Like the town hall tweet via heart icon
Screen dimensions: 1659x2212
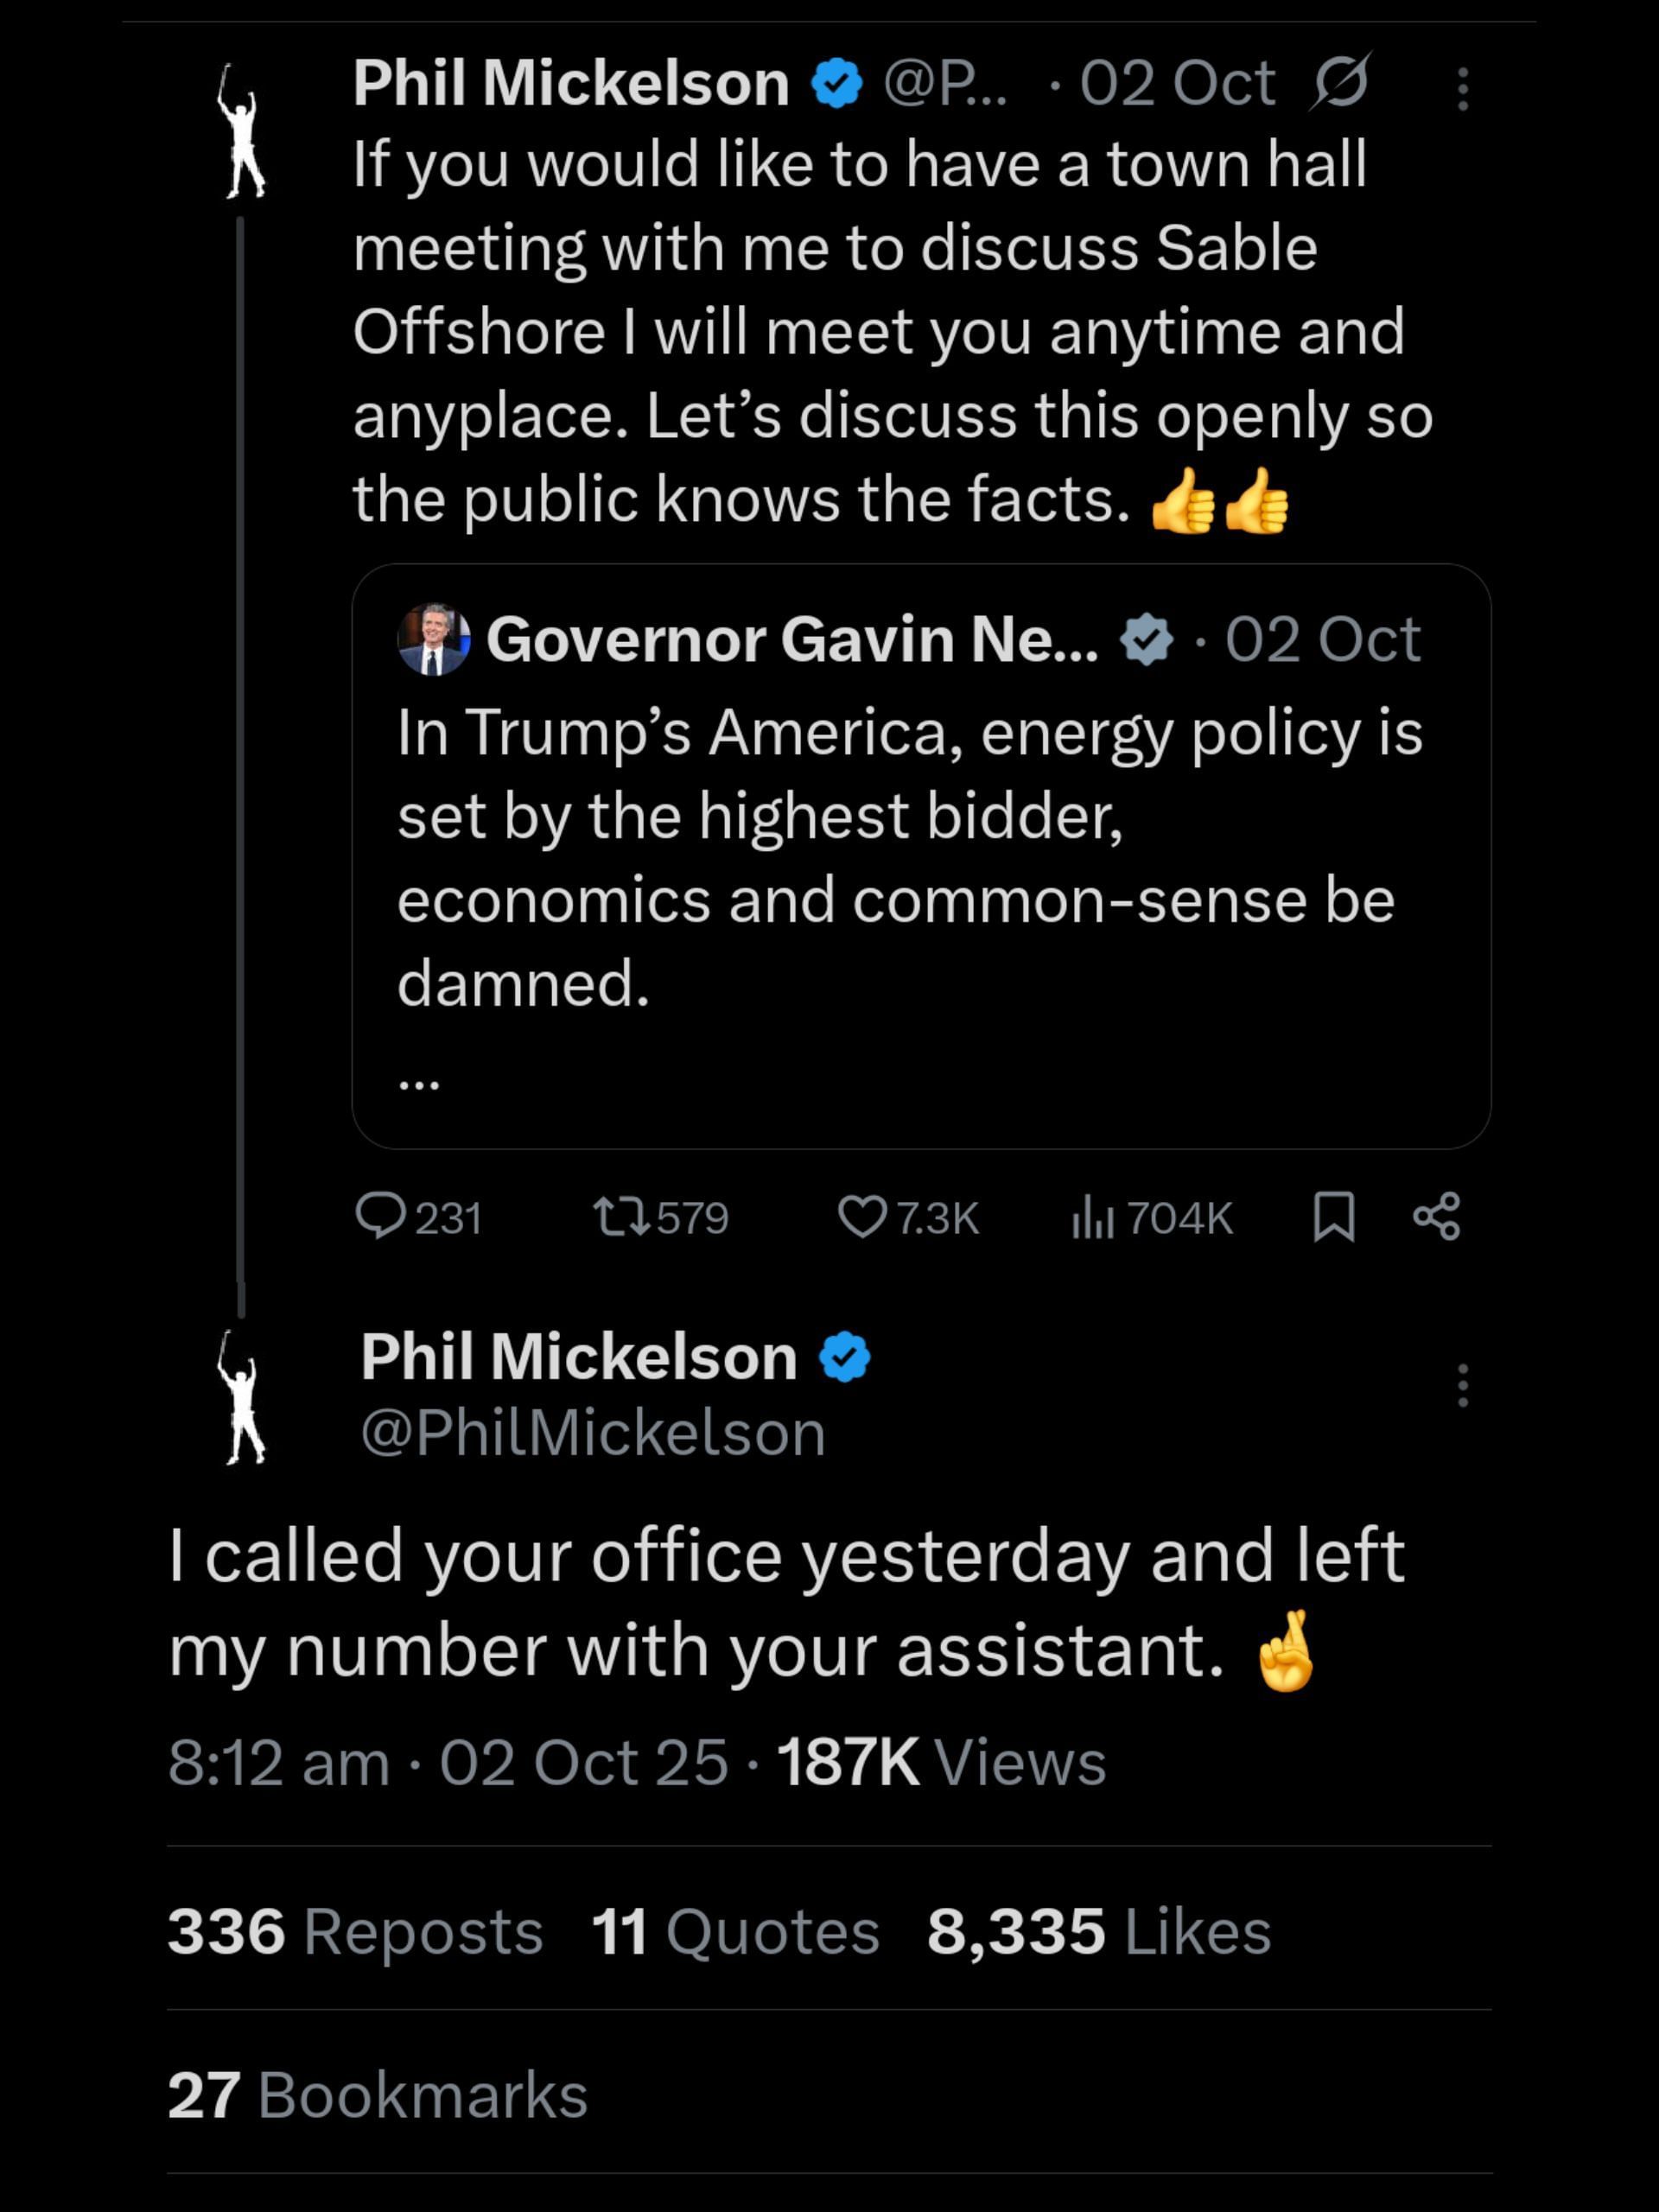(861, 1217)
